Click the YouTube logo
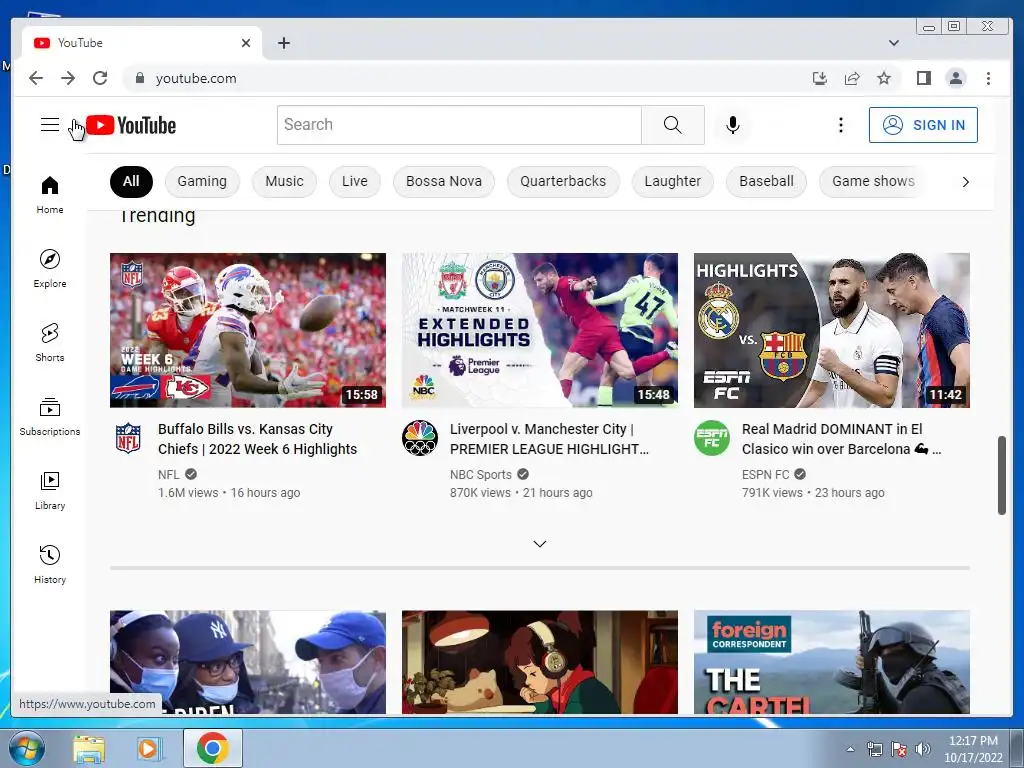This screenshot has height=768, width=1024. click(x=131, y=125)
